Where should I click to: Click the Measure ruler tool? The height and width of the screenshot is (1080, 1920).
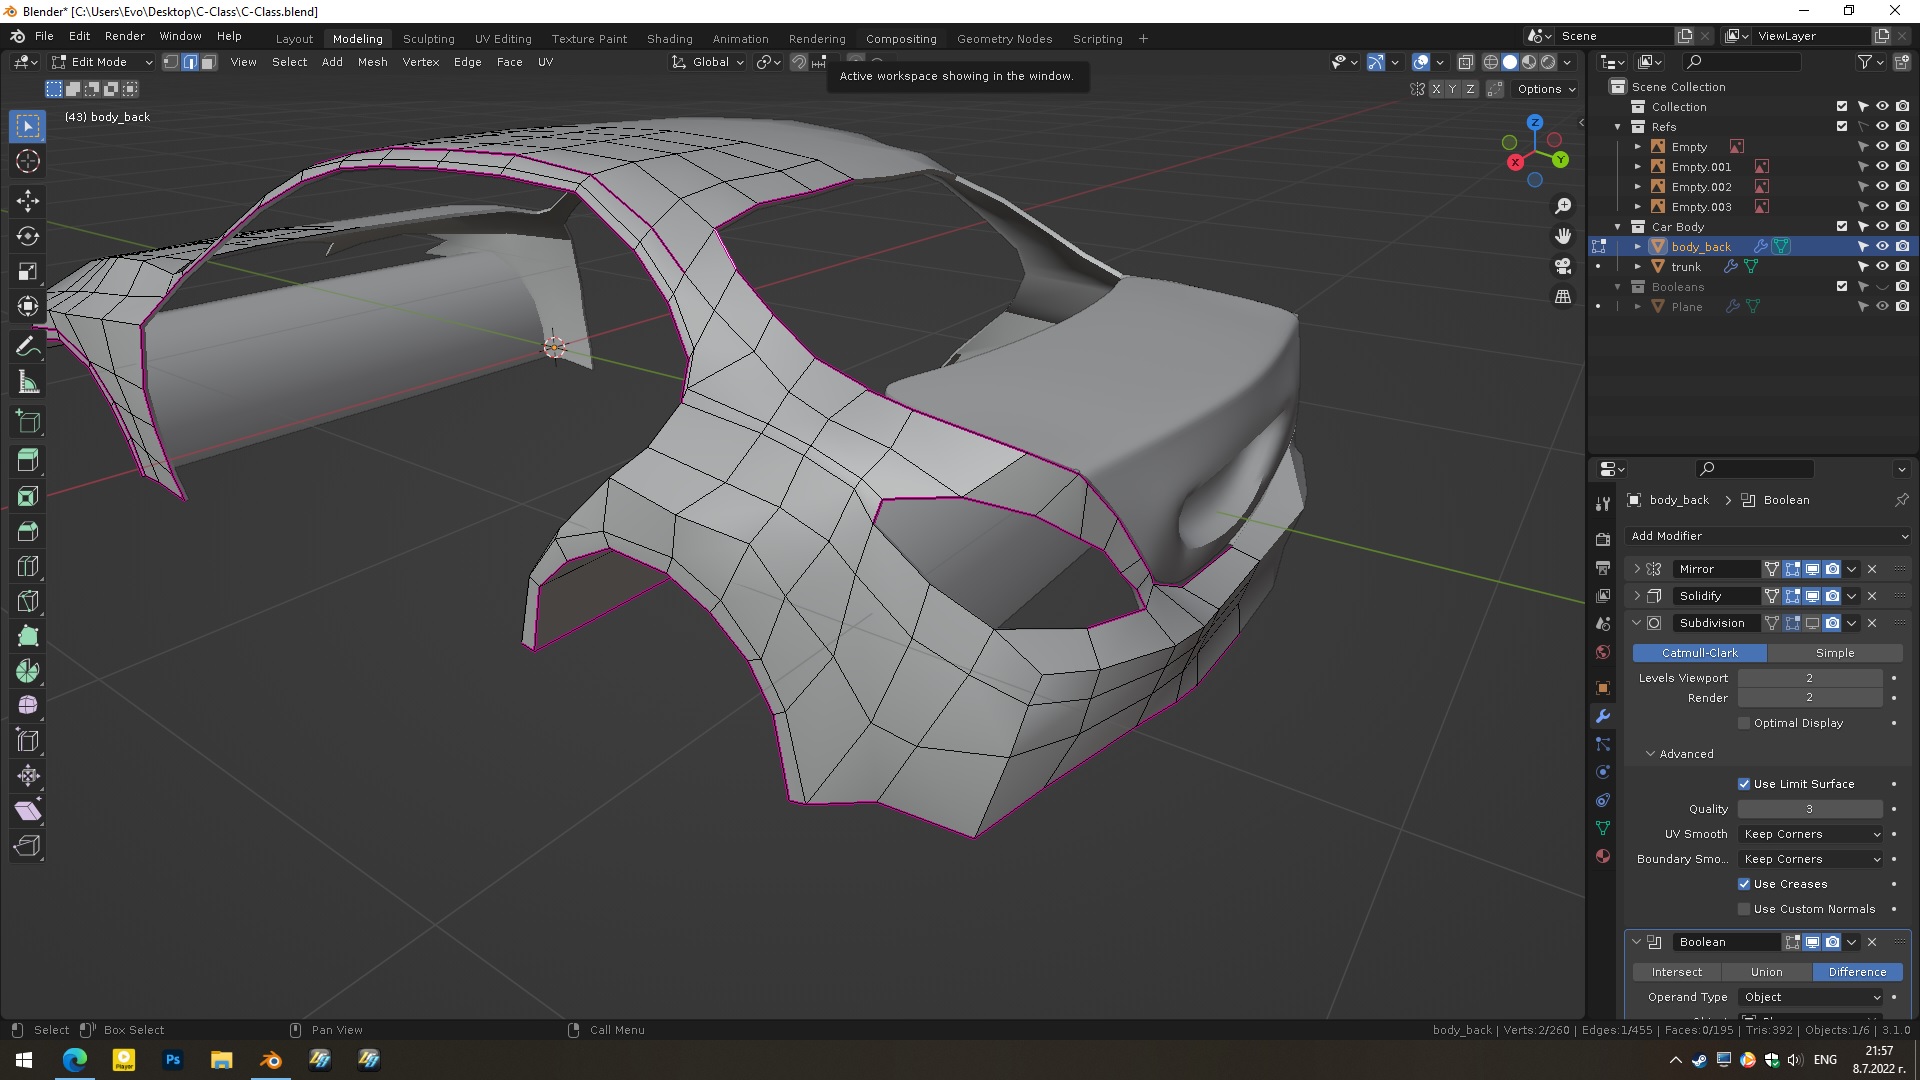click(x=28, y=383)
